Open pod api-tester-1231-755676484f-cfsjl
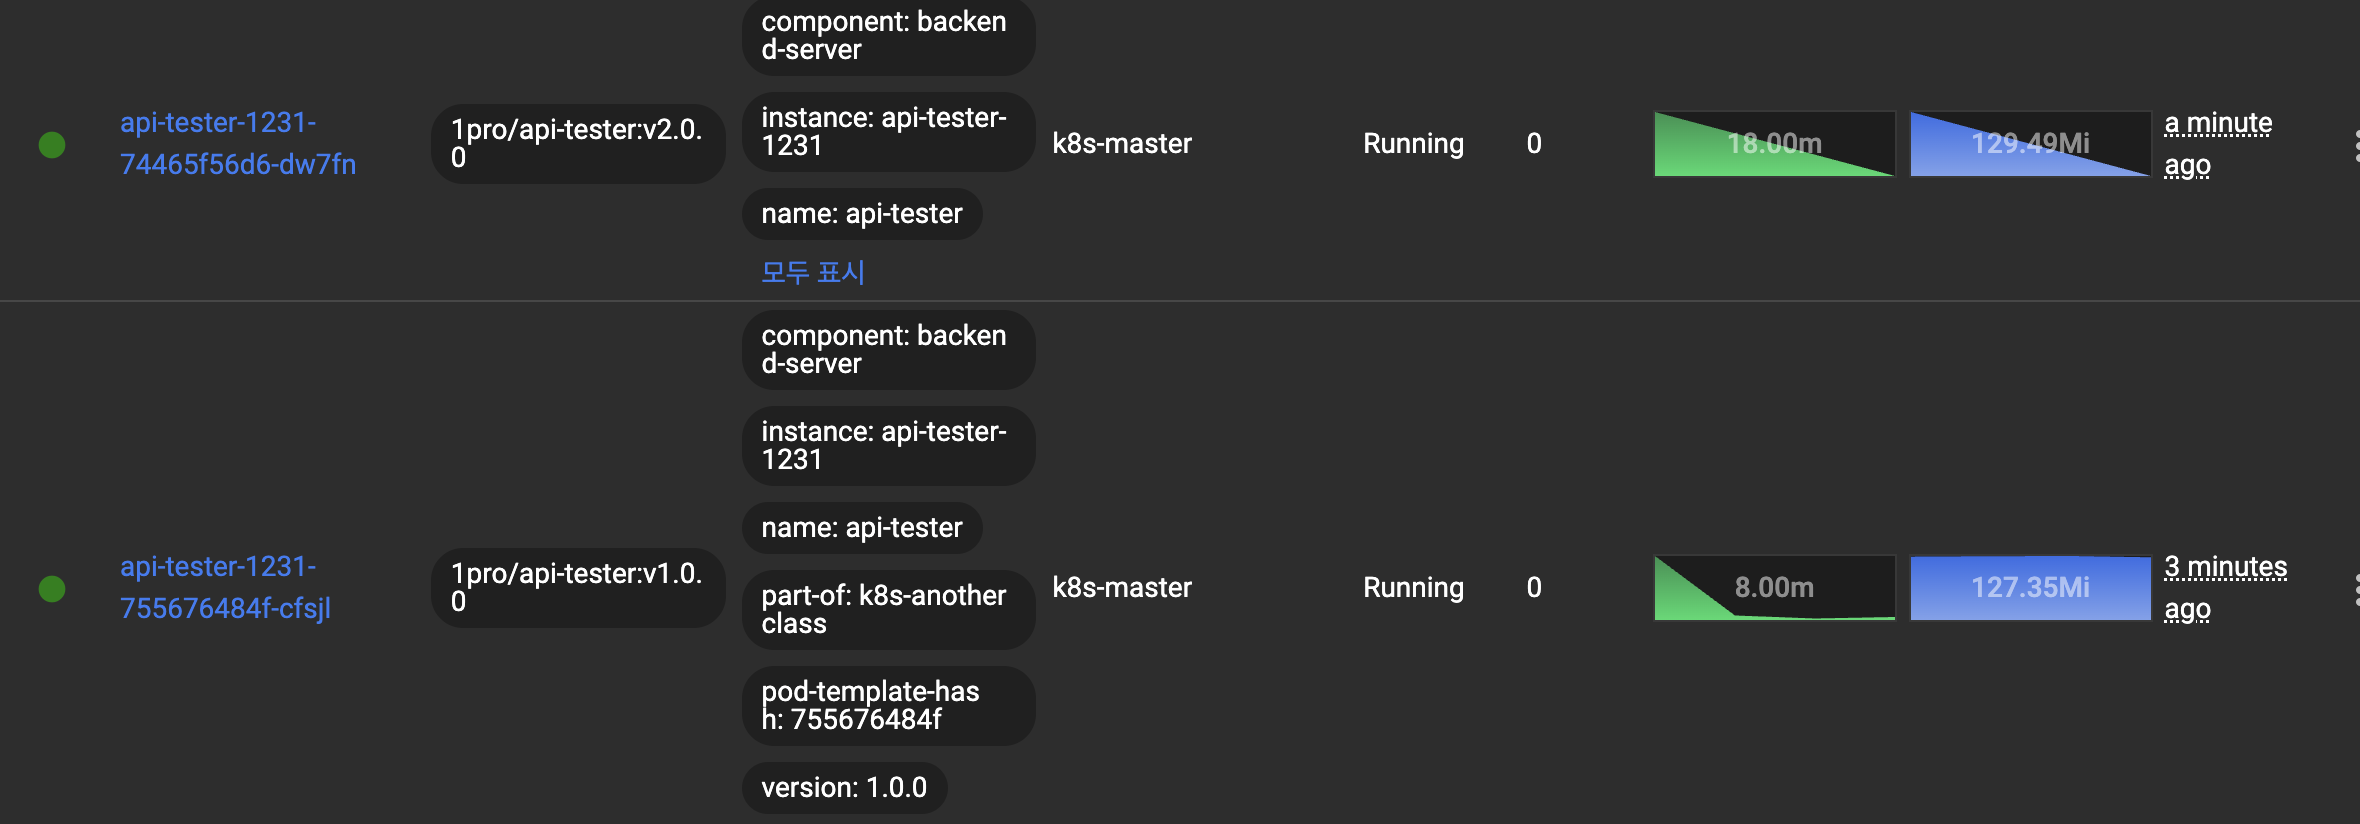Screen dimensions: 2360x824 coord(225,587)
